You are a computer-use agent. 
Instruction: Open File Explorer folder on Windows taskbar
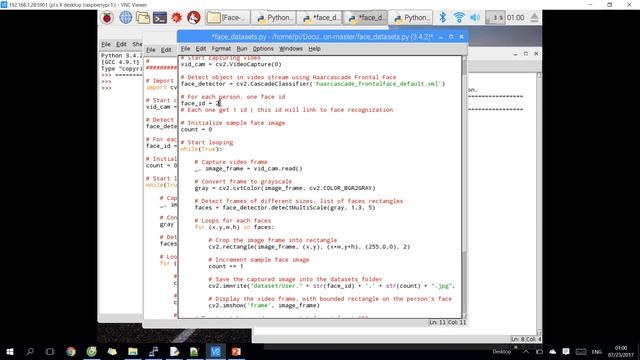click(133, 351)
